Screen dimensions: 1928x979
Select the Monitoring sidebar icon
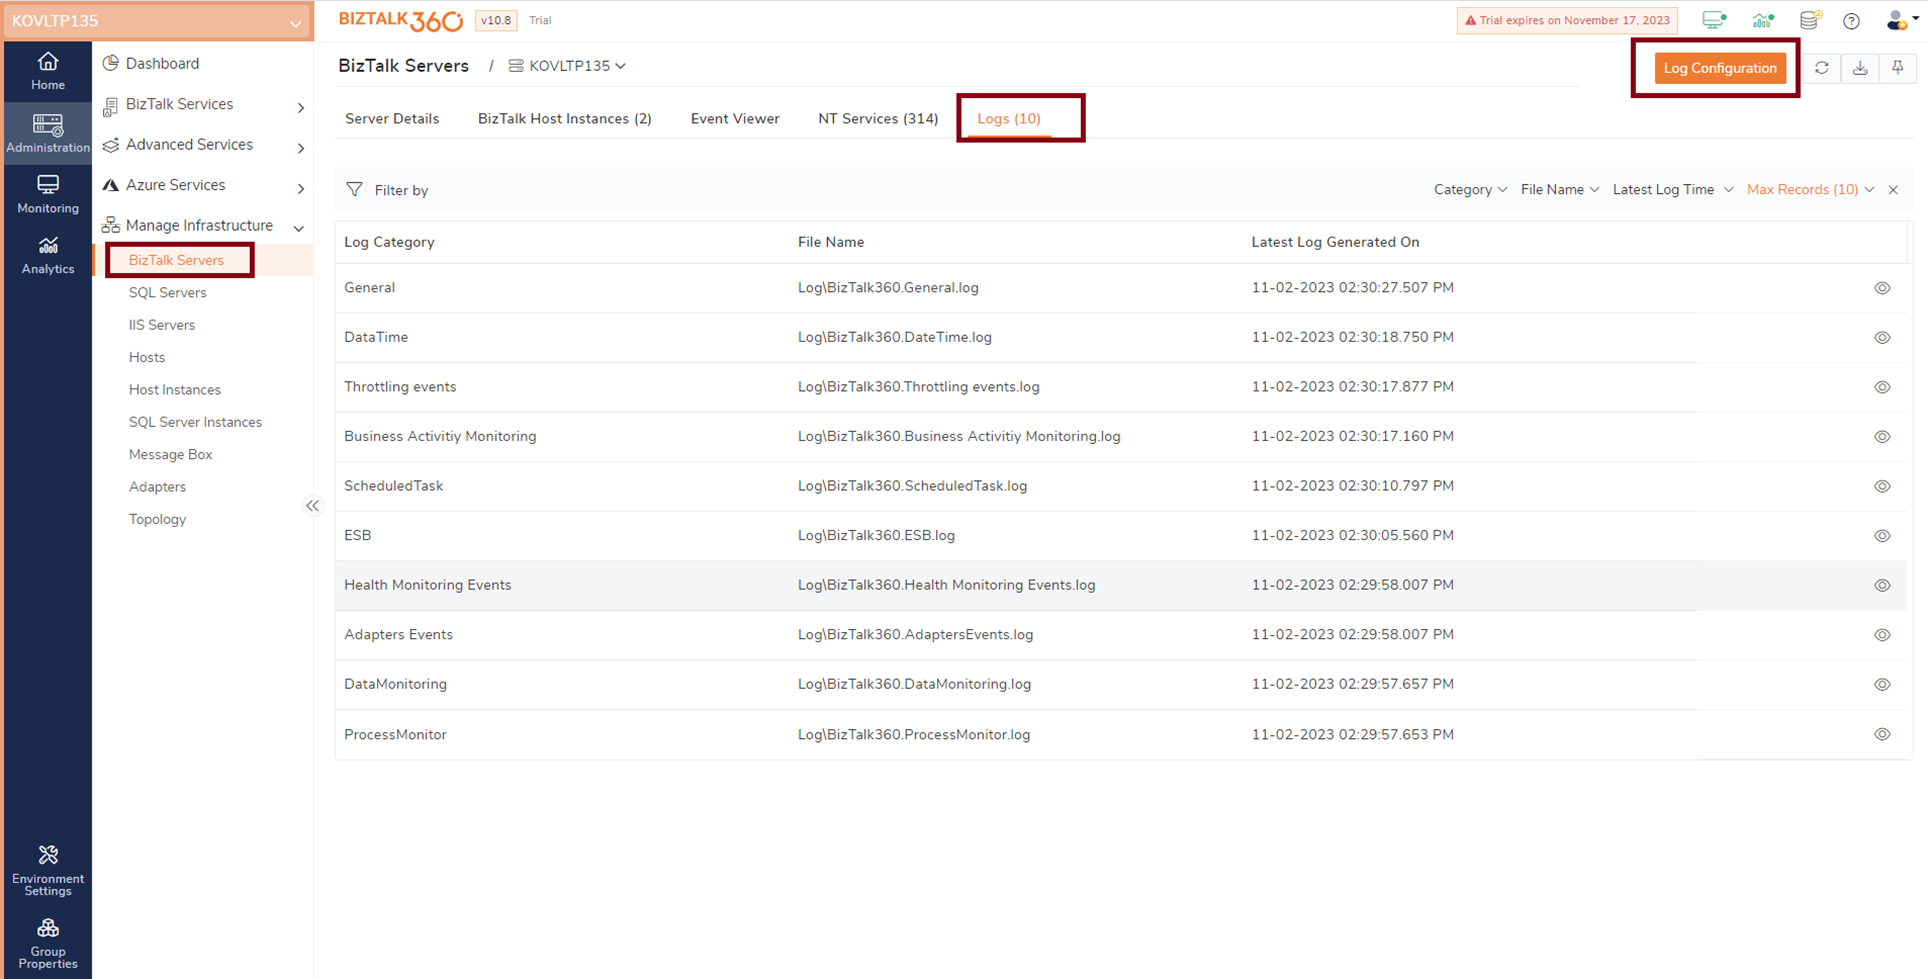pos(47,192)
